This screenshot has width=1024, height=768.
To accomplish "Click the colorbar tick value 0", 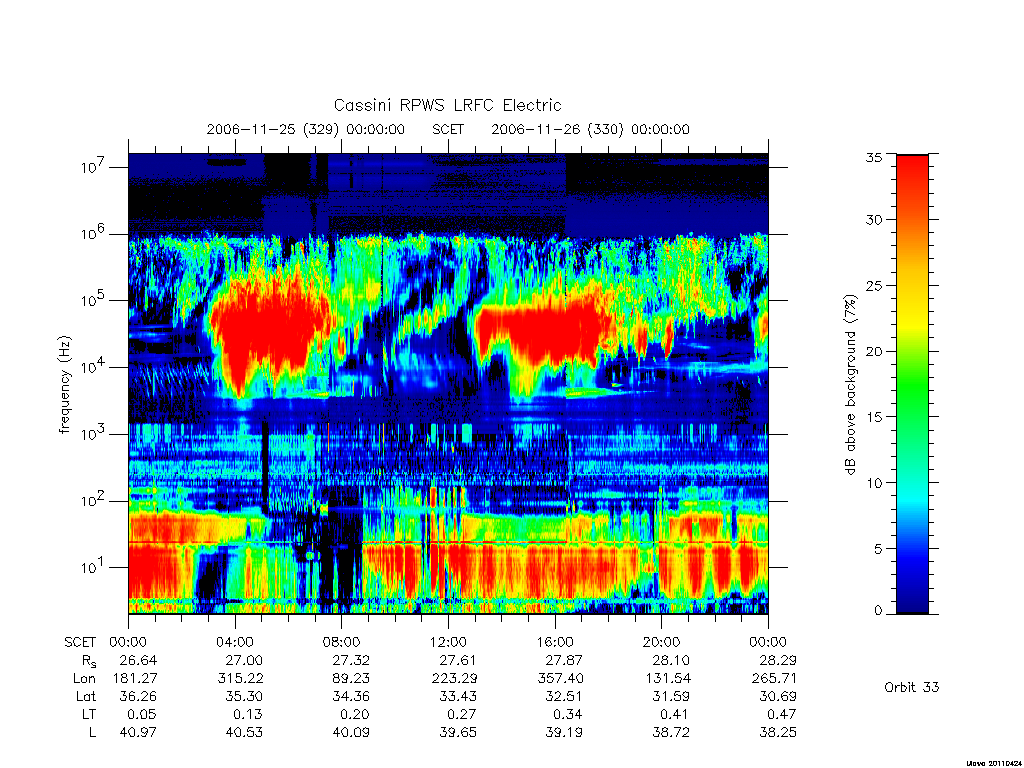I will coord(878,611).
